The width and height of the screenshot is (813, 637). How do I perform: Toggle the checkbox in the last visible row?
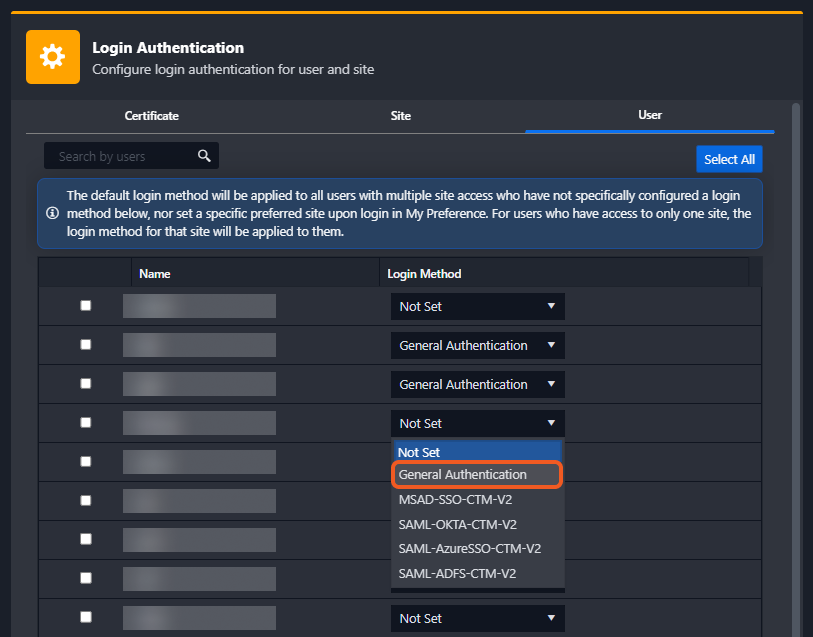(85, 618)
